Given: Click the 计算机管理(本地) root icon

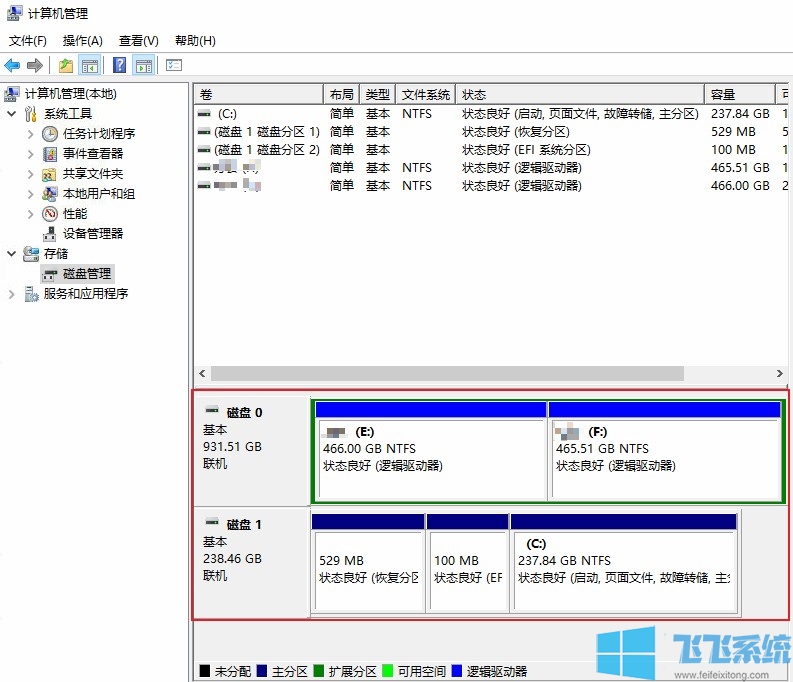Looking at the screenshot, I should coord(12,94).
